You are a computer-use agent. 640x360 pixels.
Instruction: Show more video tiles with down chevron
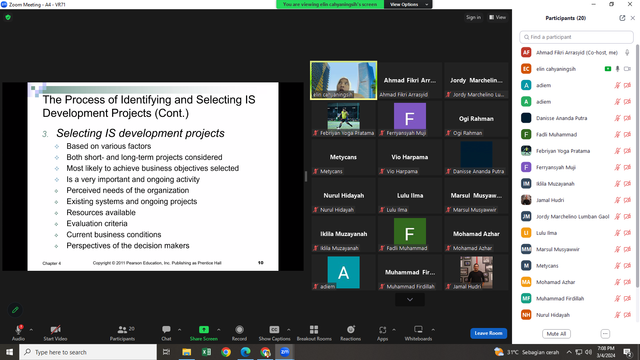pyautogui.click(x=410, y=300)
